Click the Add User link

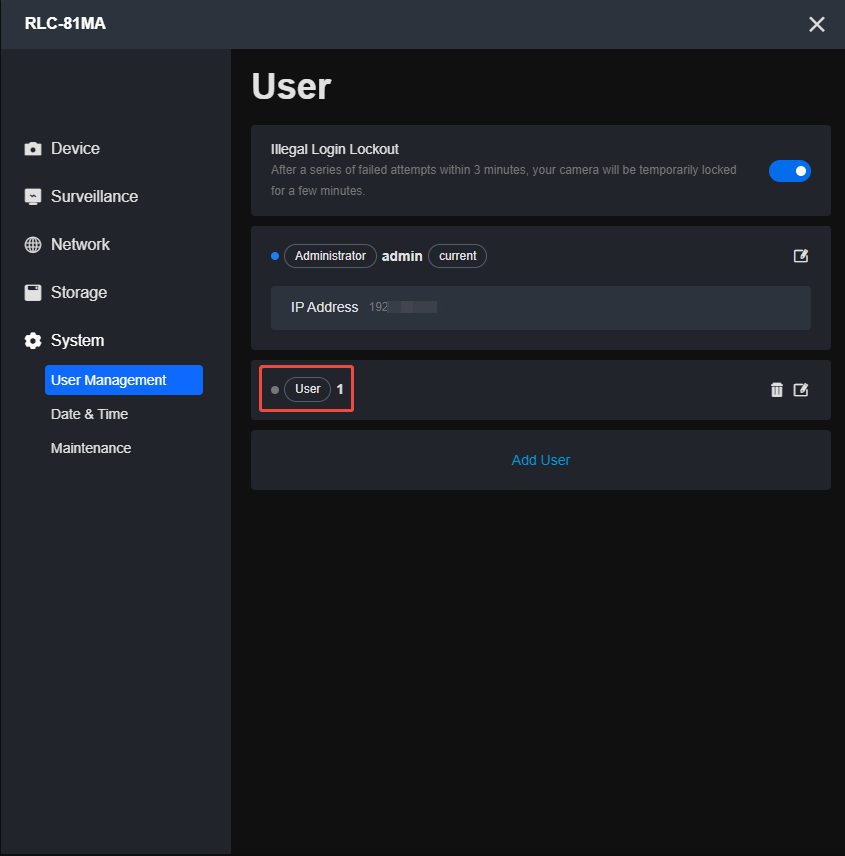click(540, 460)
